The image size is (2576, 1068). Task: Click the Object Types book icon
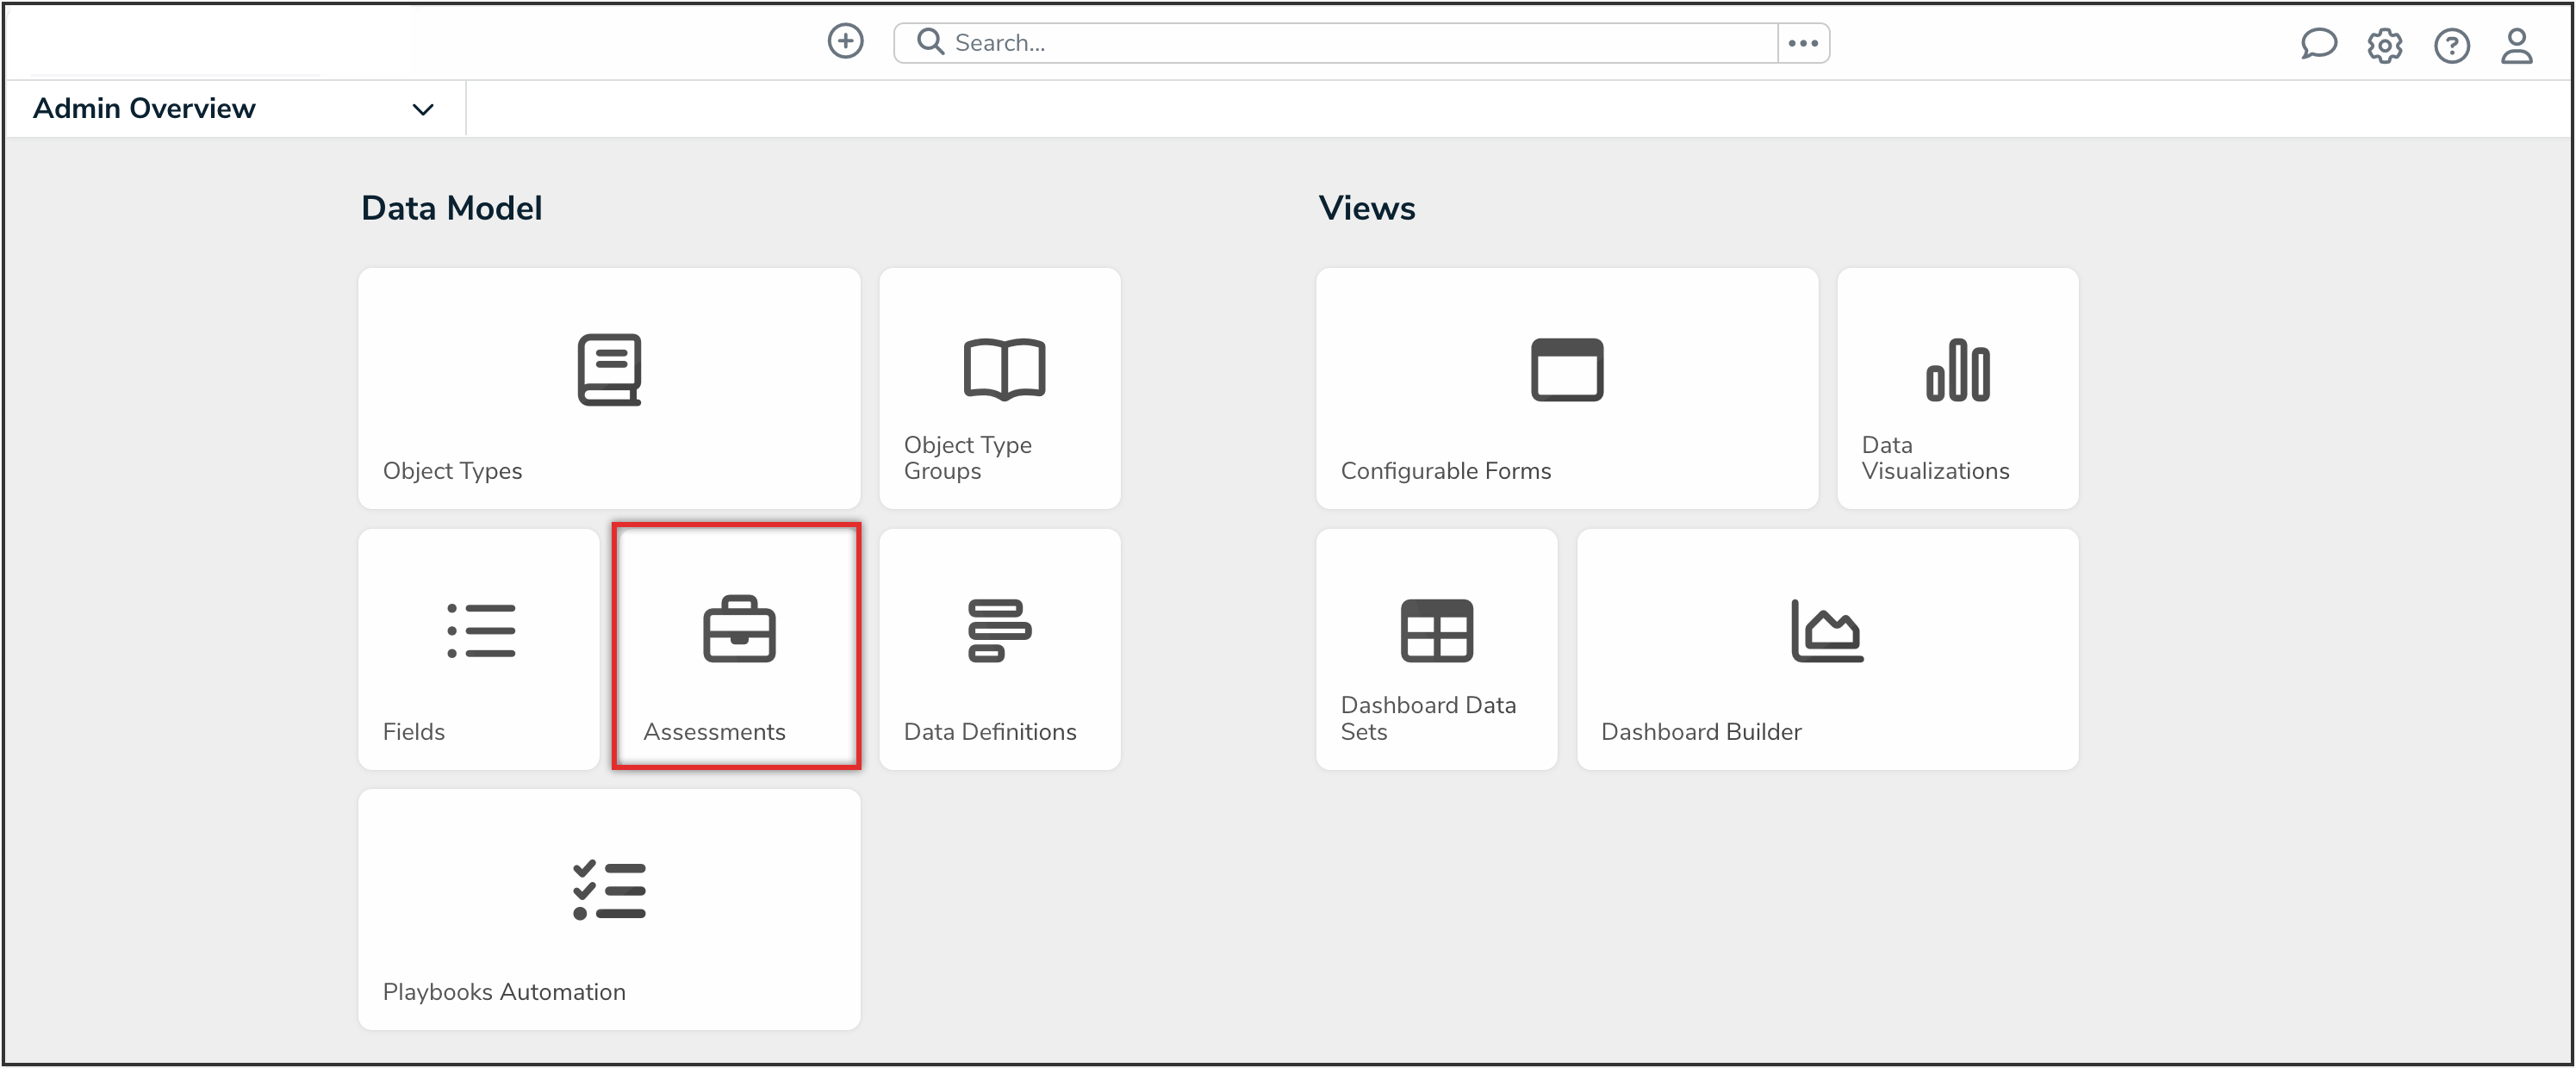609,370
